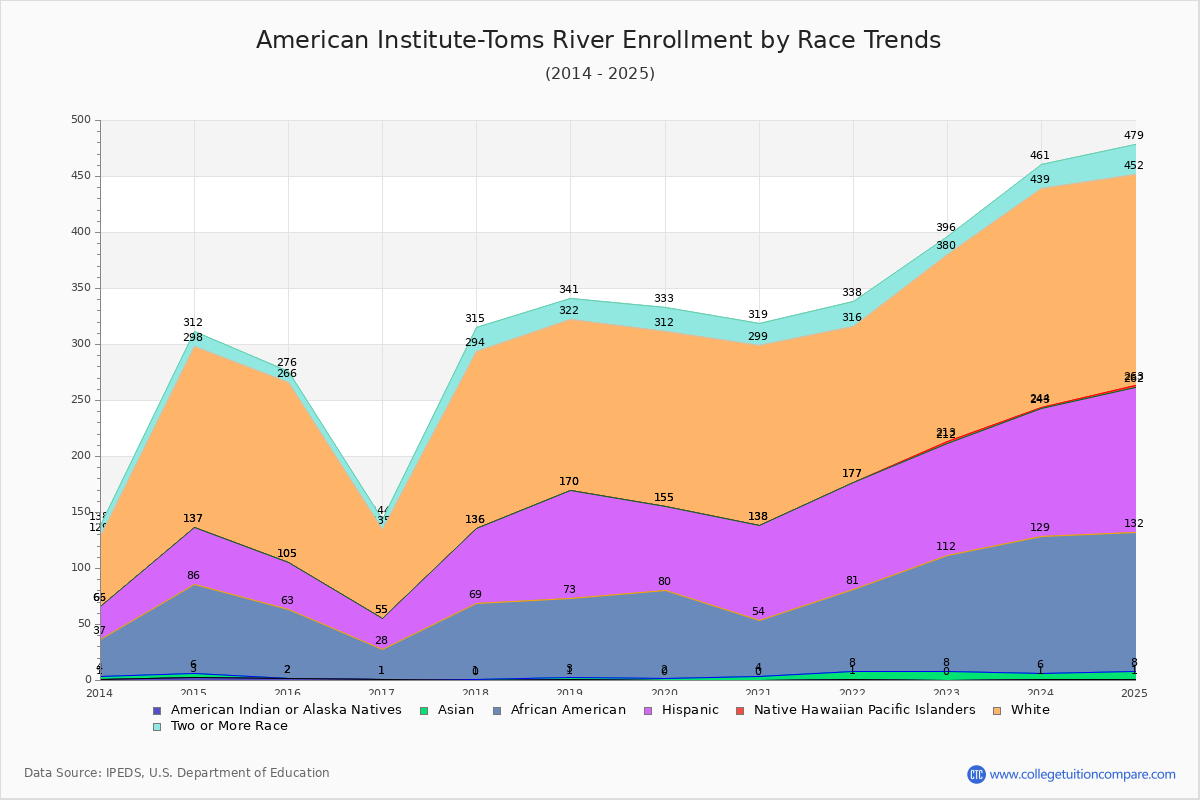
Task: Toggle the Two or More Race legend entry
Action: click(x=220, y=726)
